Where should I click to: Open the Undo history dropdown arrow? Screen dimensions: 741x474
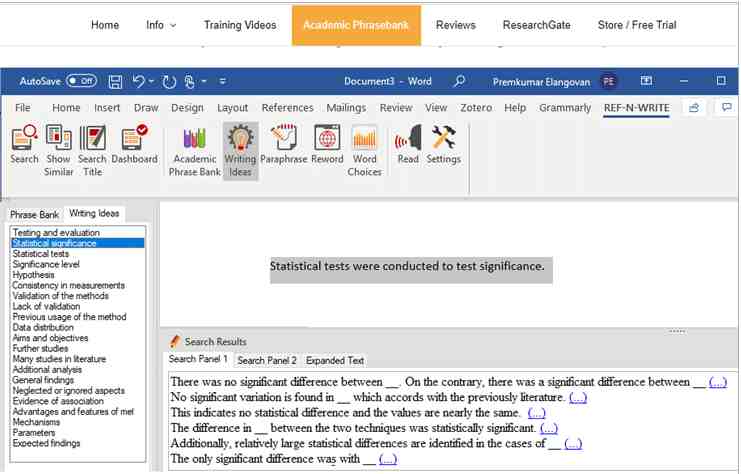152,81
